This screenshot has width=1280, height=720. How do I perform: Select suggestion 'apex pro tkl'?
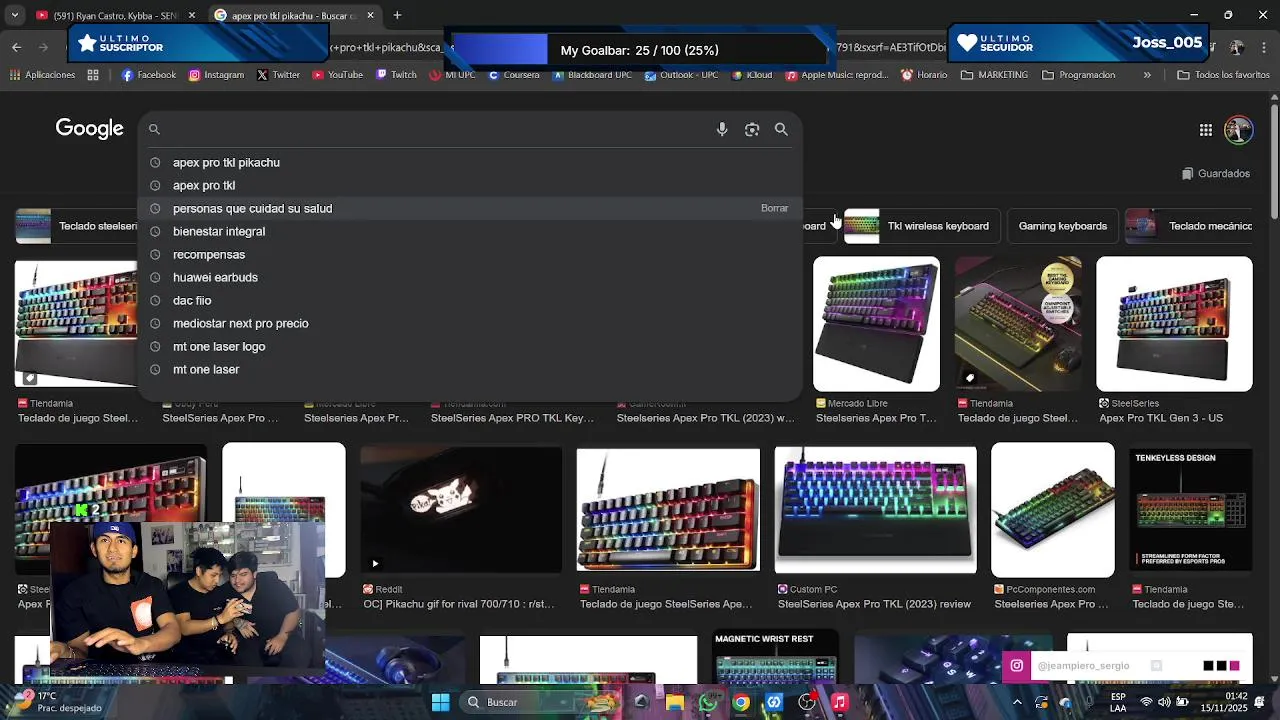[x=470, y=185]
